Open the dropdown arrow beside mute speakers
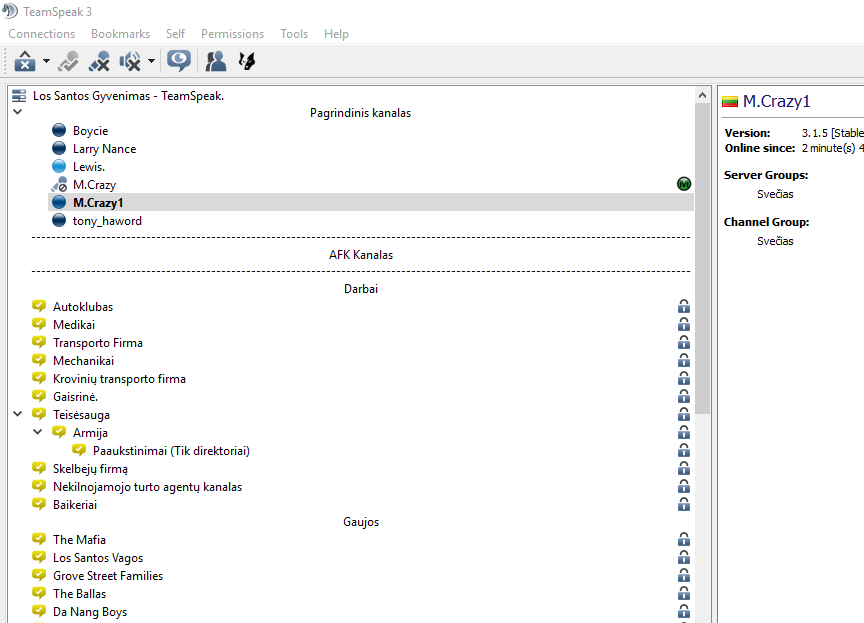The height and width of the screenshot is (623, 864). 151,61
